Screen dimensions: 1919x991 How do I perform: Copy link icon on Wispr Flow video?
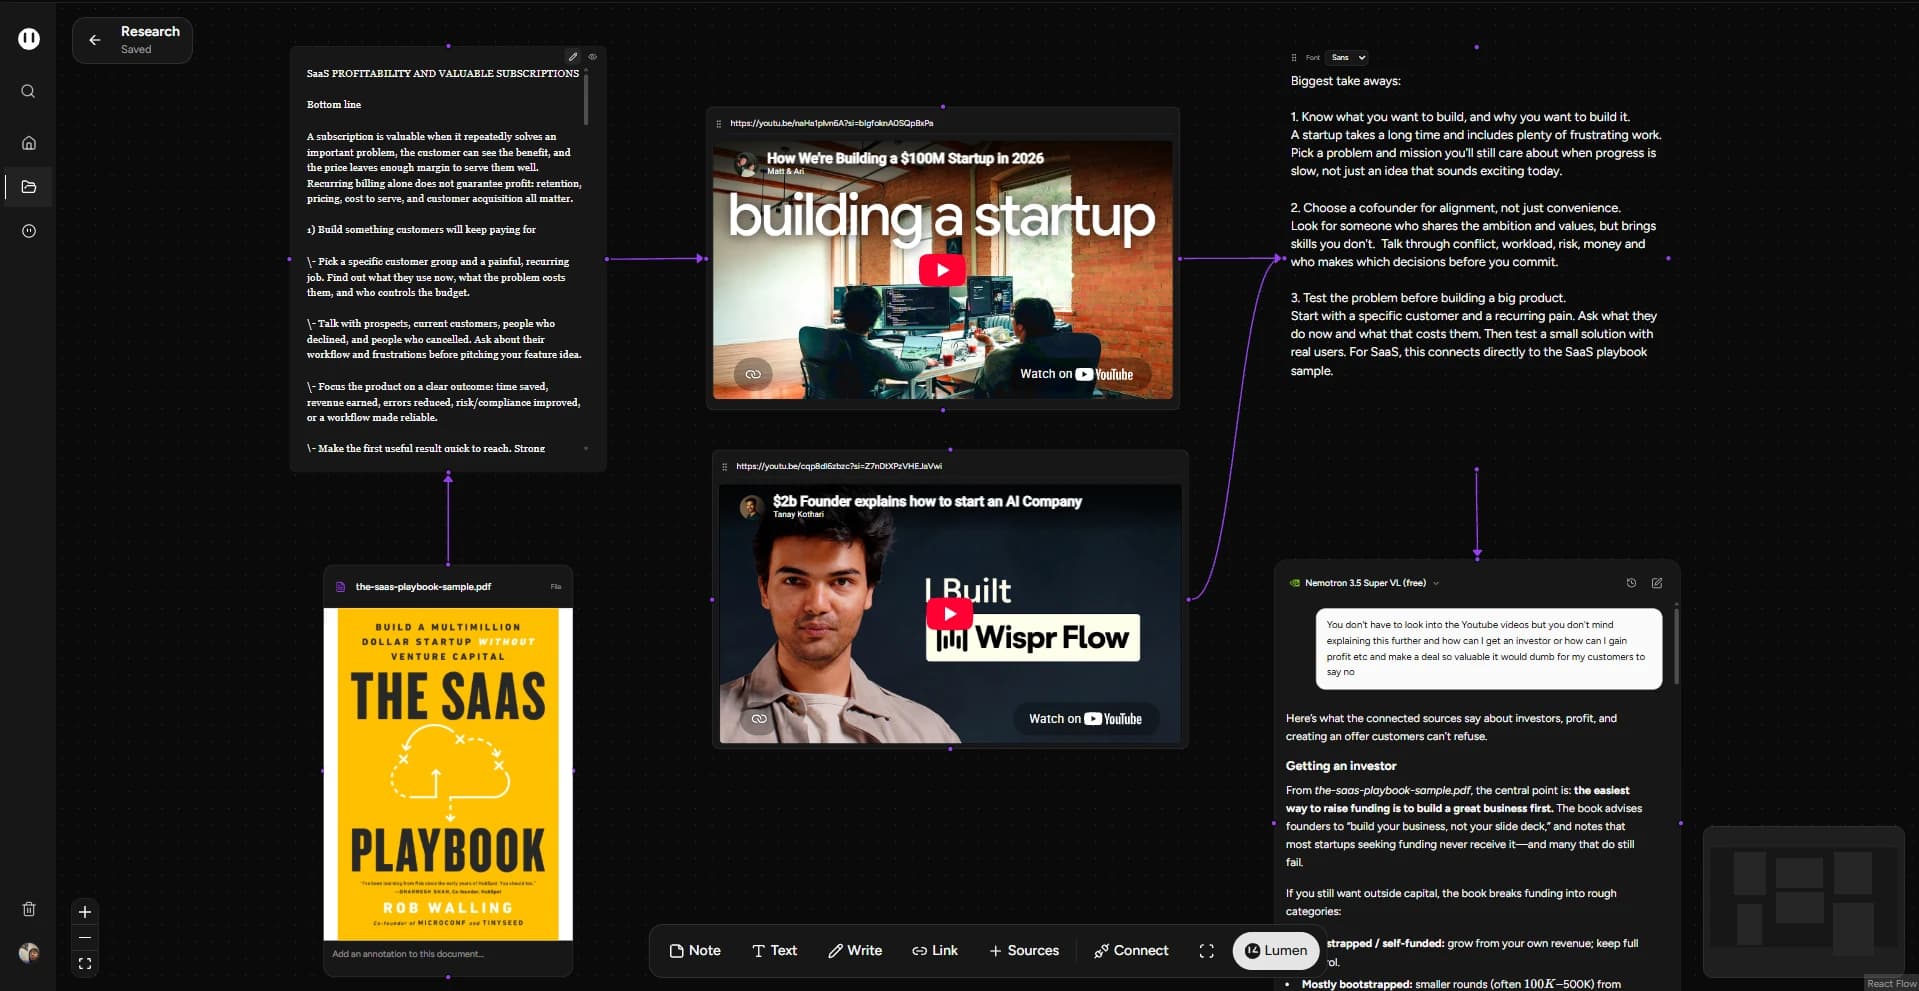759,718
